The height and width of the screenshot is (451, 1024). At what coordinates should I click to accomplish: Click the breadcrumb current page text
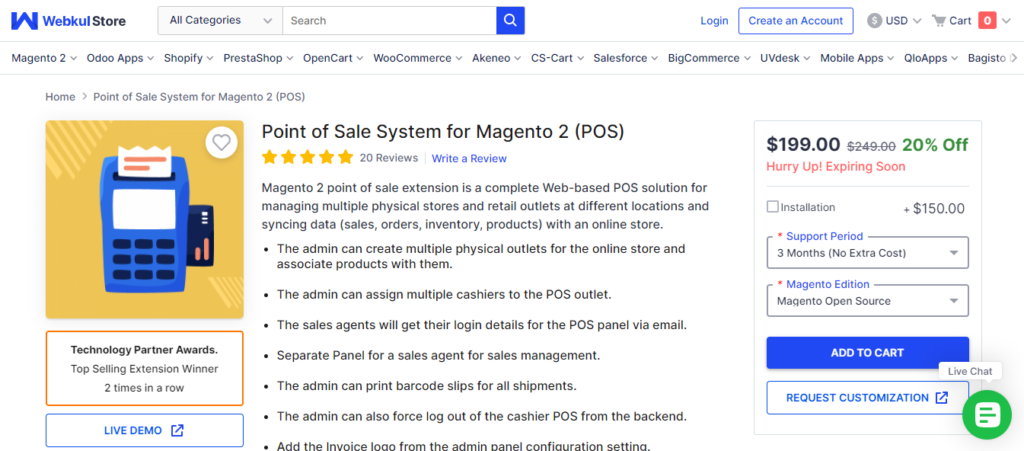(199, 97)
